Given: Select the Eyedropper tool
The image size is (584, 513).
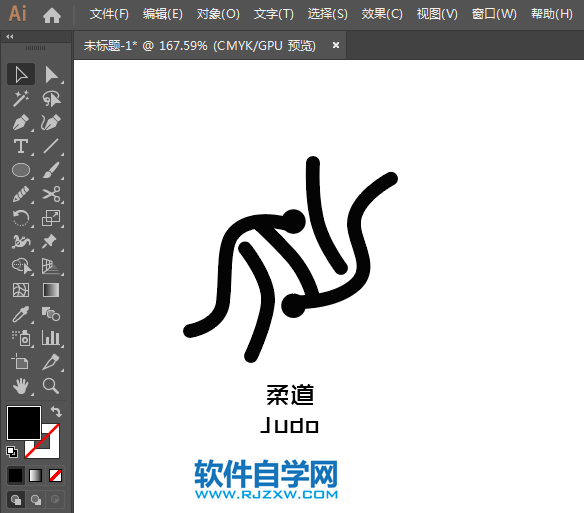Looking at the screenshot, I should pos(21,314).
